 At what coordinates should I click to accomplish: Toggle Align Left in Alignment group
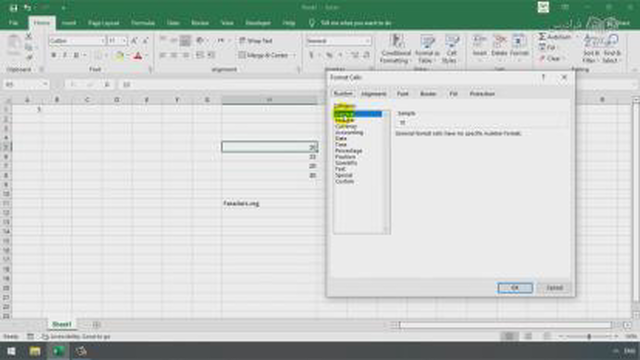163,55
